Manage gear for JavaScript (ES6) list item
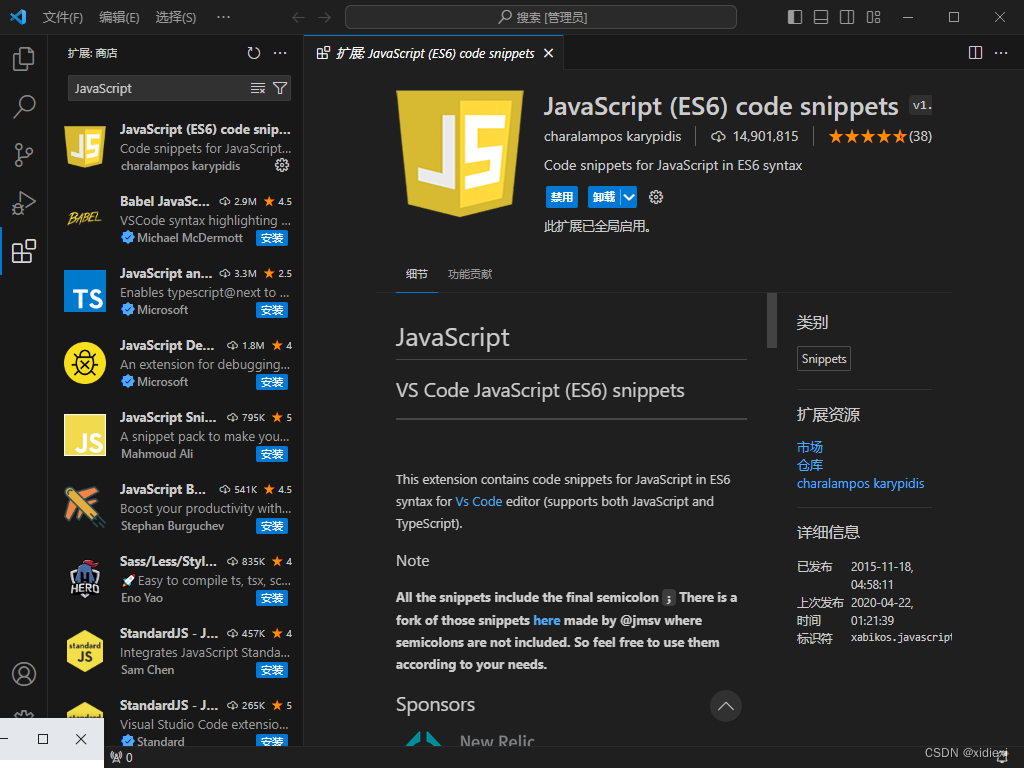Viewport: 1024px width, 768px height. tap(282, 165)
